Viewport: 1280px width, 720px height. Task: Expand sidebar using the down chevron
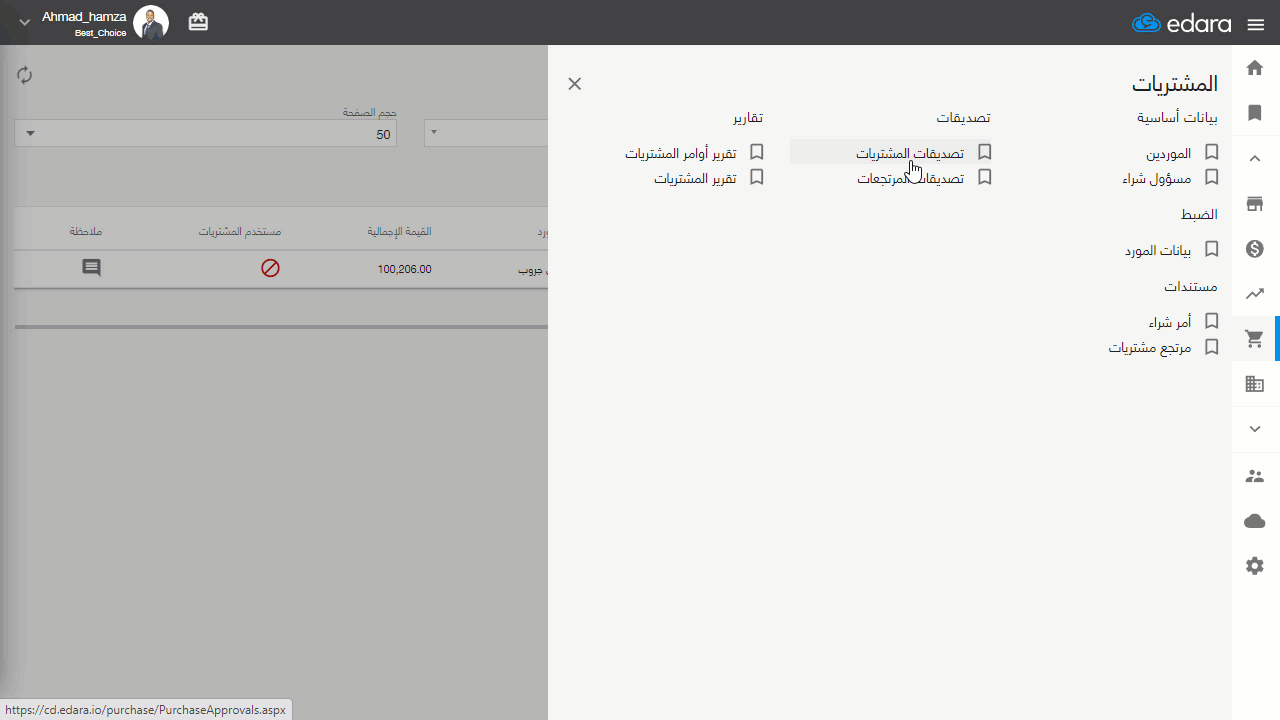tap(1255, 429)
